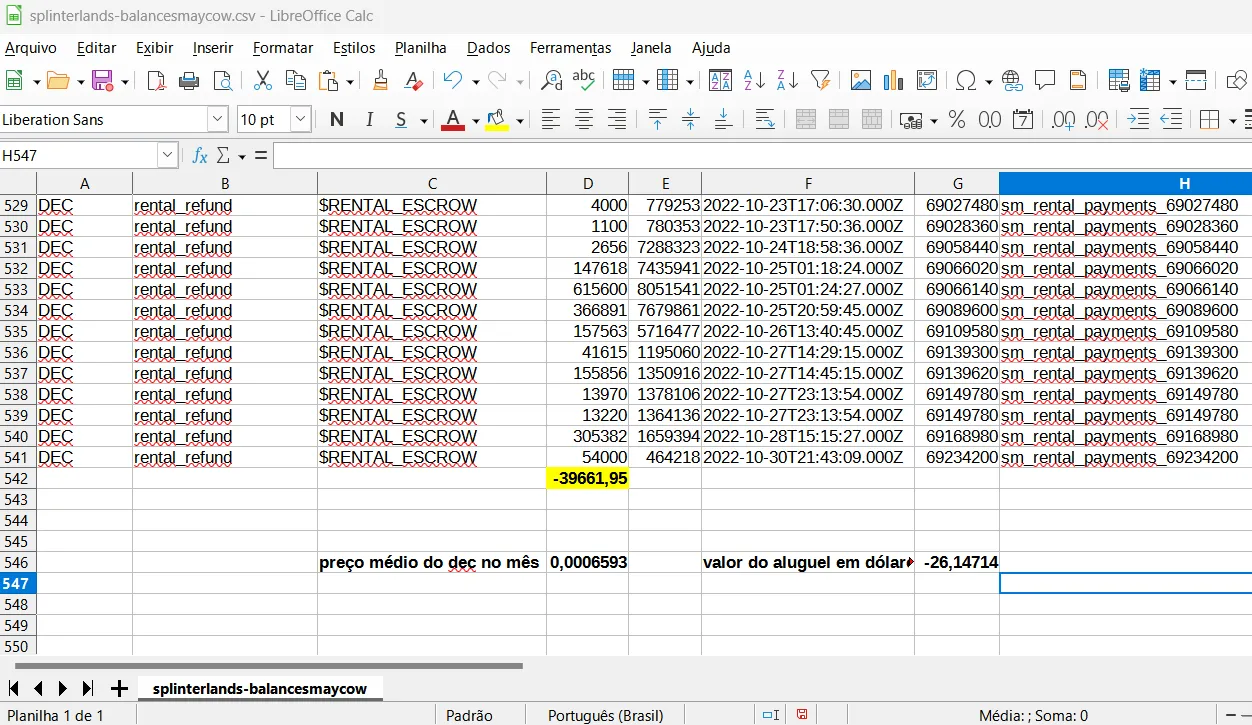This screenshot has width=1252, height=725.
Task: Insert Special Character omega icon
Action: point(966,81)
